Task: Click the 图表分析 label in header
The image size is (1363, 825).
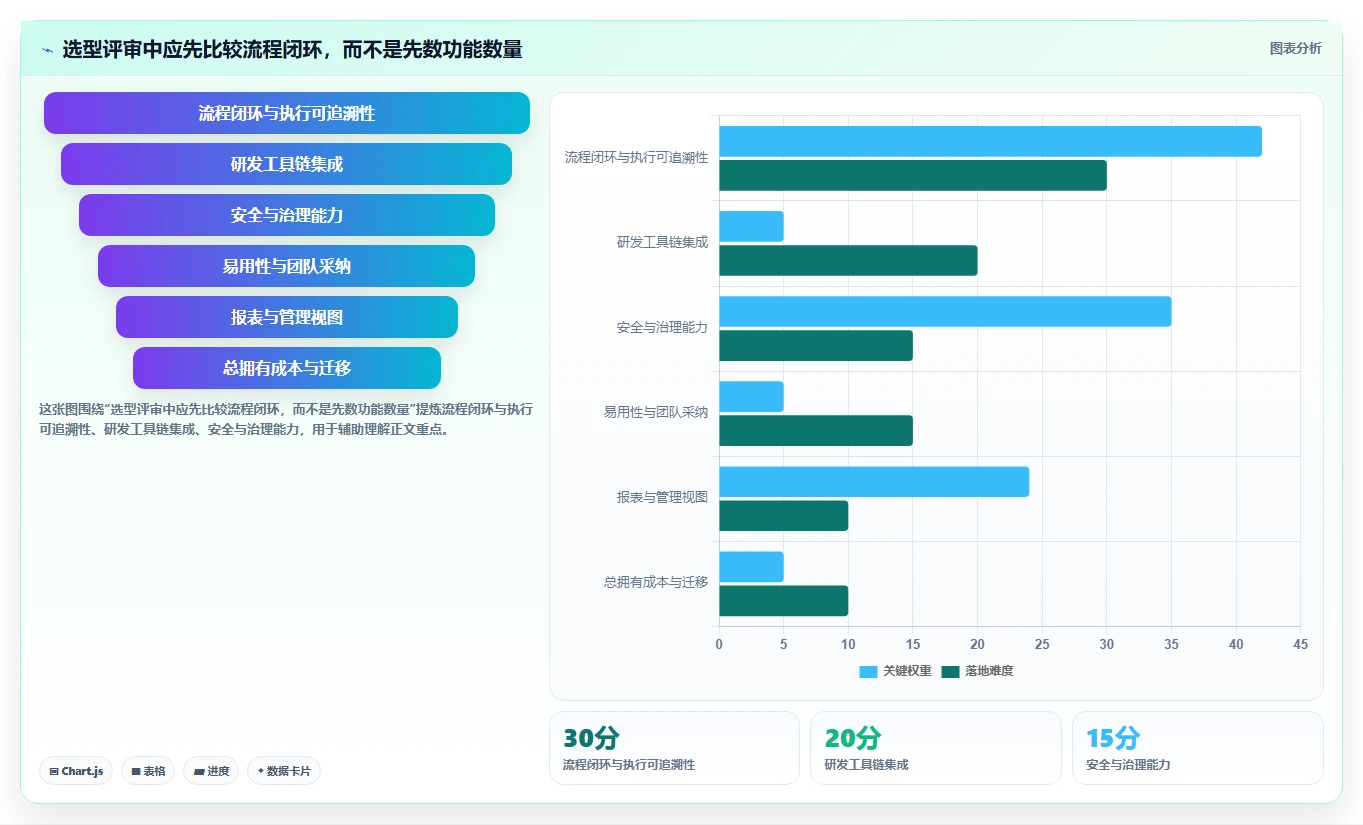Action: pos(1295,48)
